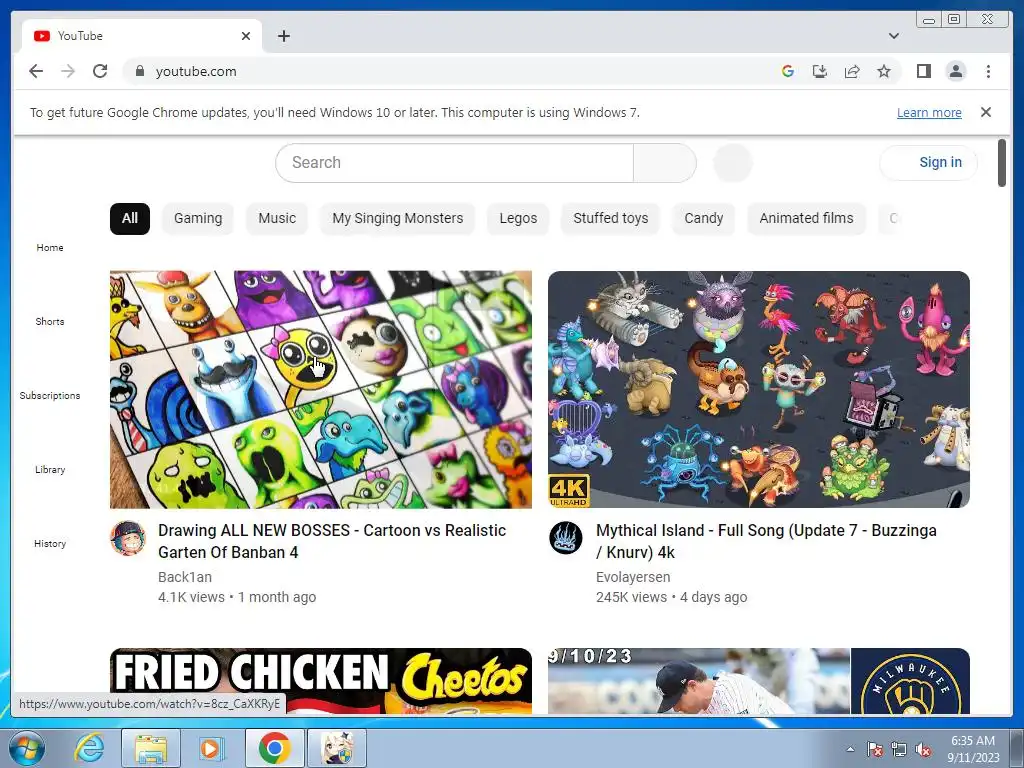Select the Legos filter chip
Image resolution: width=1024 pixels, height=768 pixels.
coord(519,218)
